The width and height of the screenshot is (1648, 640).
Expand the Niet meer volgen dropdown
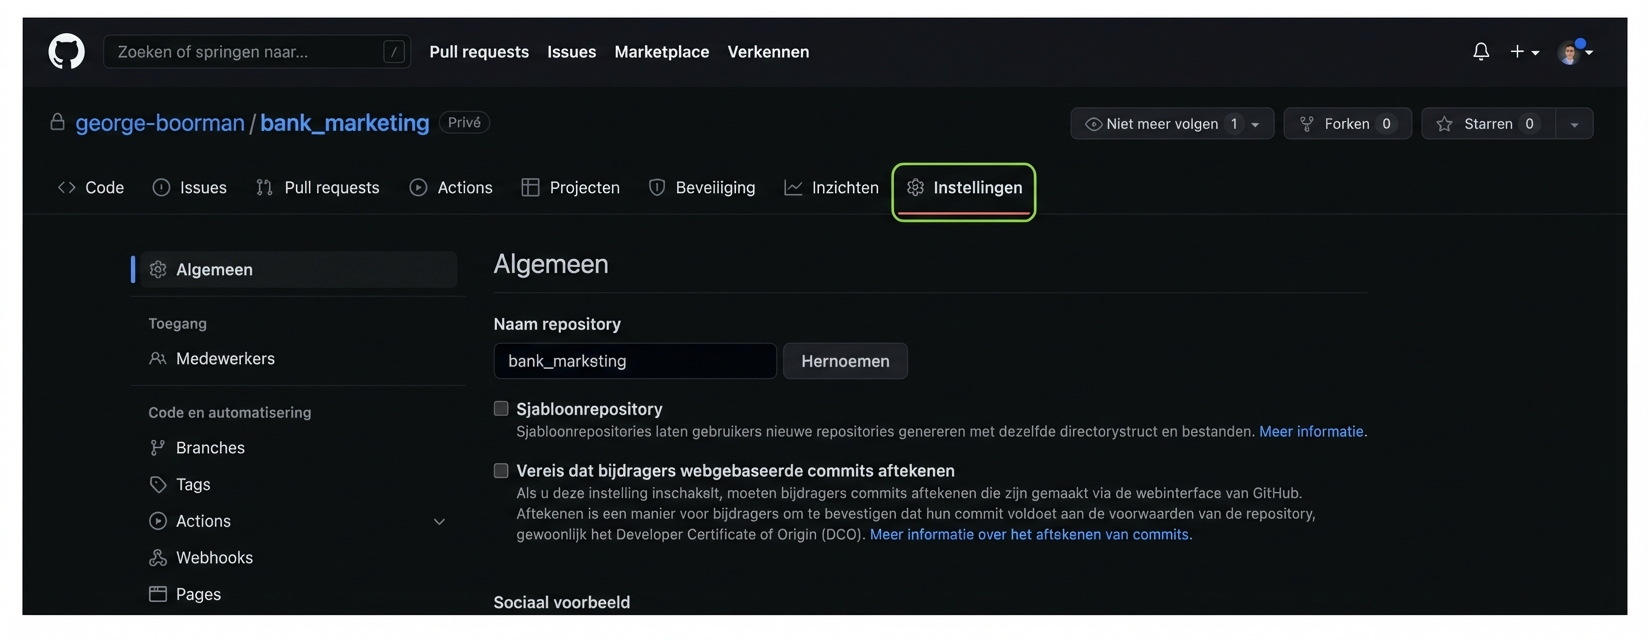(x=1256, y=123)
